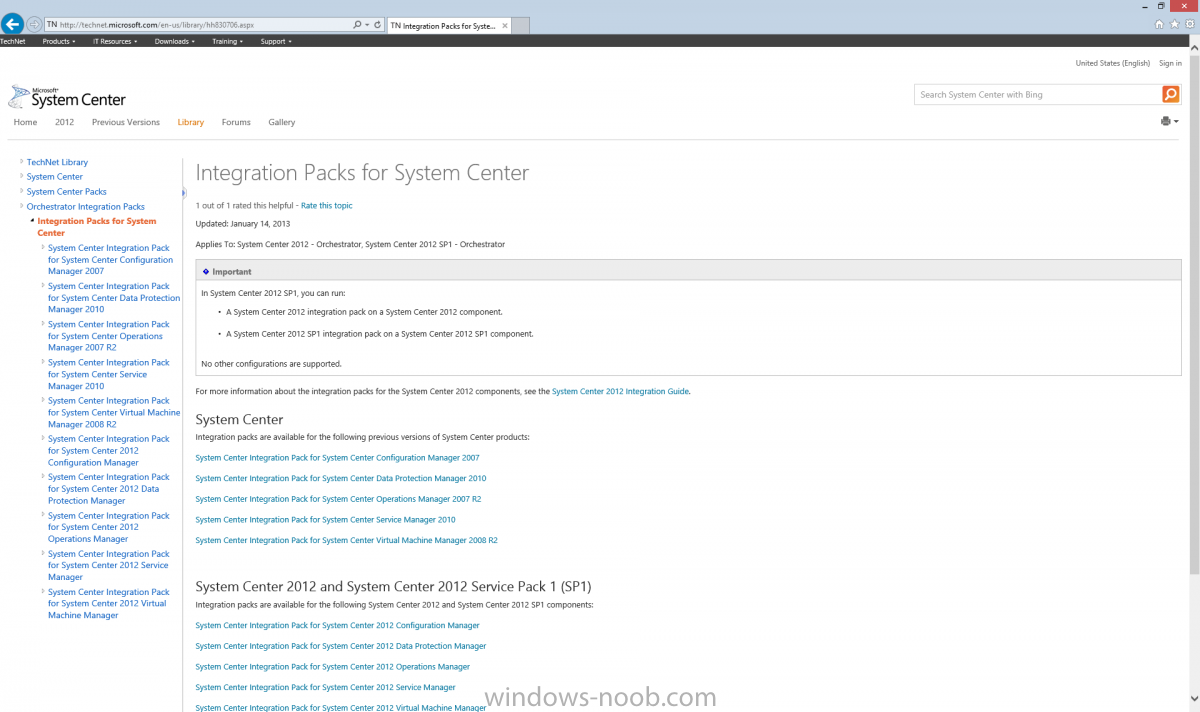This screenshot has width=1200, height=712.
Task: Click the printer icon on the page
Action: tap(1166, 121)
